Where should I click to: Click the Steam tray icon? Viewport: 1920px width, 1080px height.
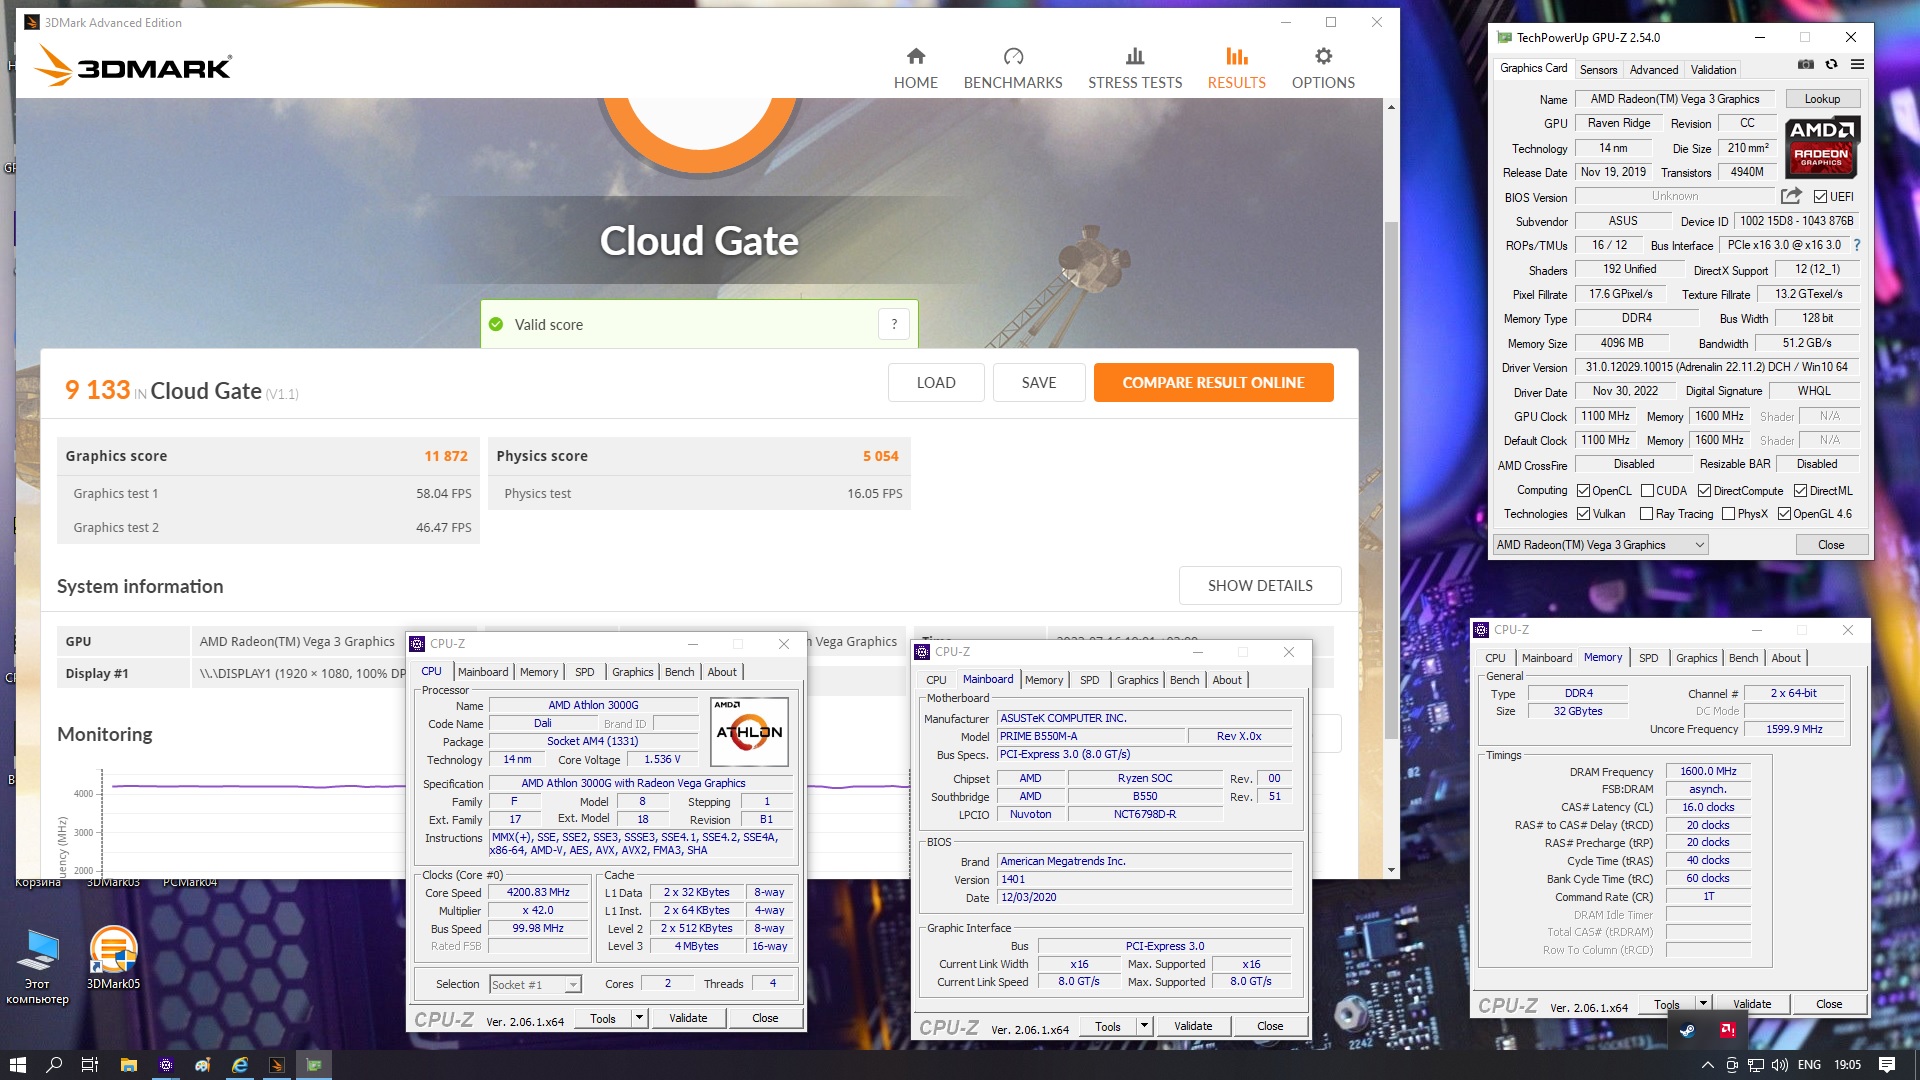tap(1688, 1029)
